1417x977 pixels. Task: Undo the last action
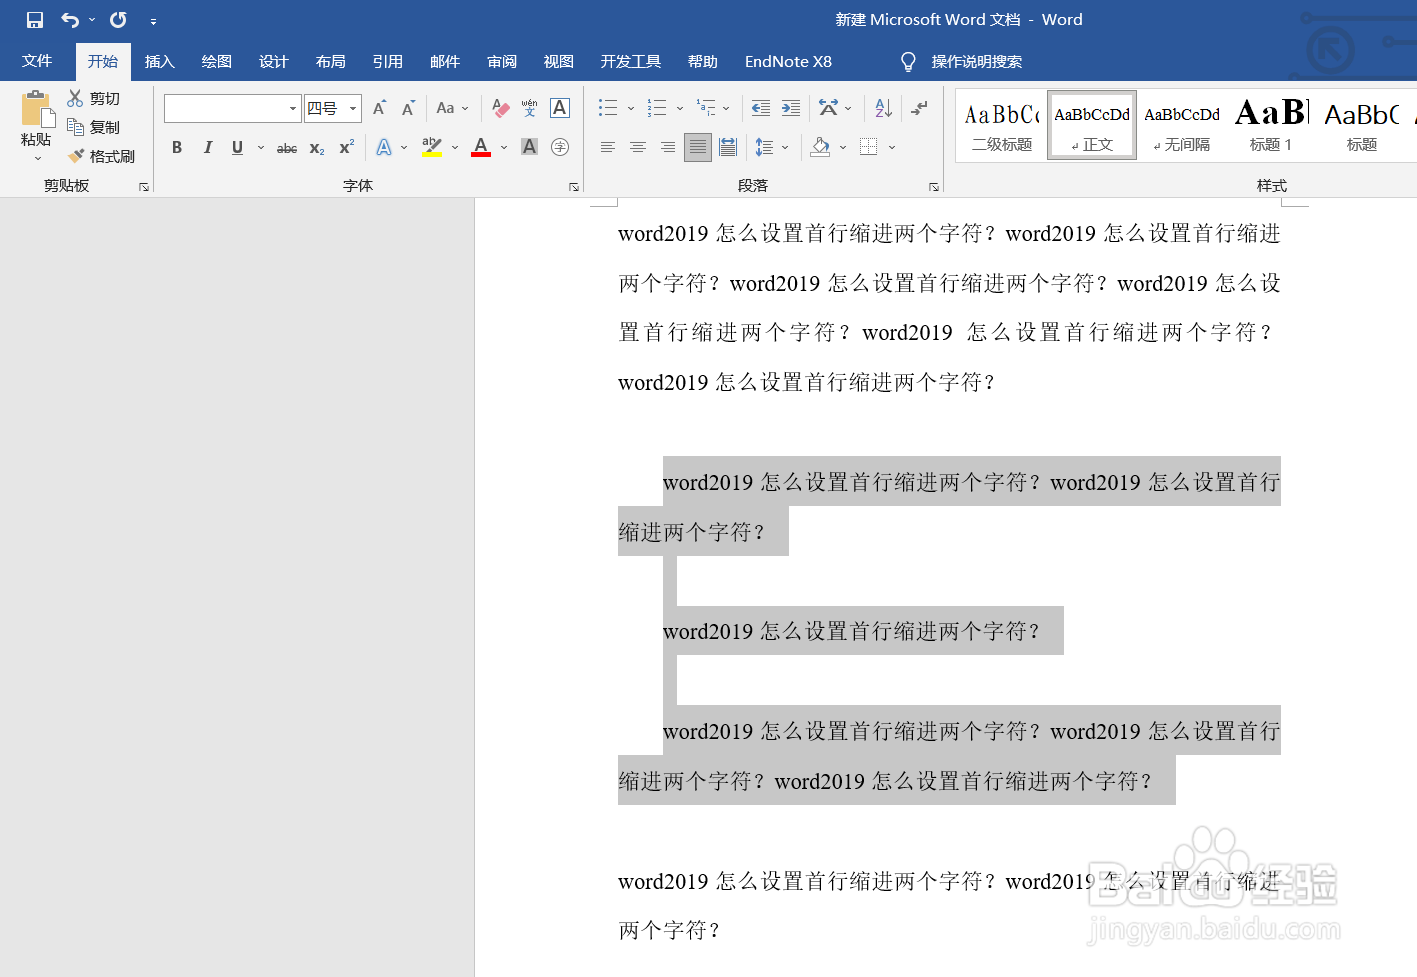coord(70,20)
